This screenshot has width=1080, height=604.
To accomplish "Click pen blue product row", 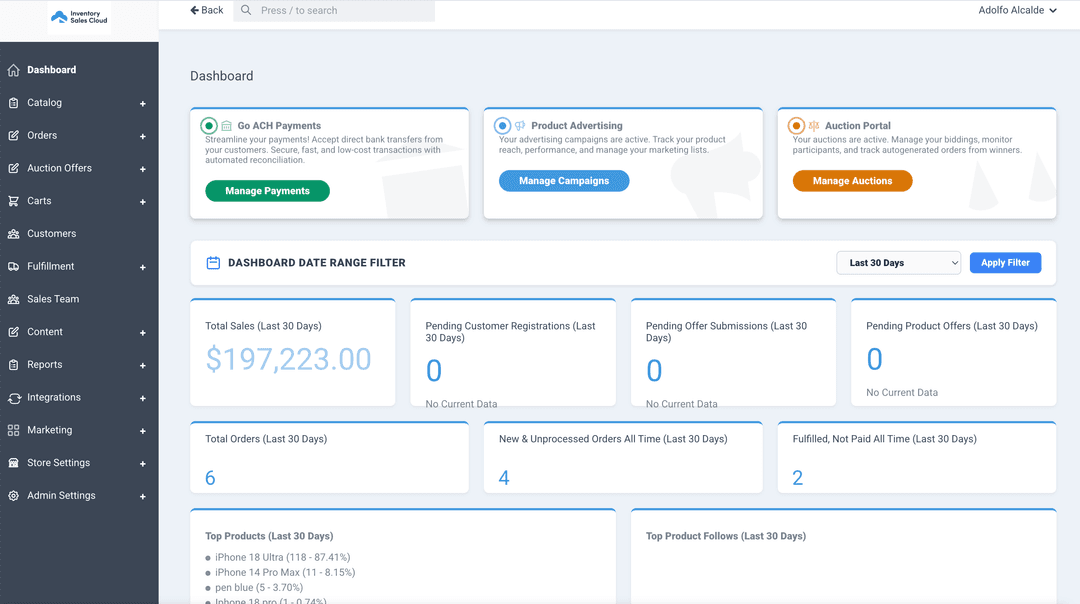I will pyautogui.click(x=258, y=587).
